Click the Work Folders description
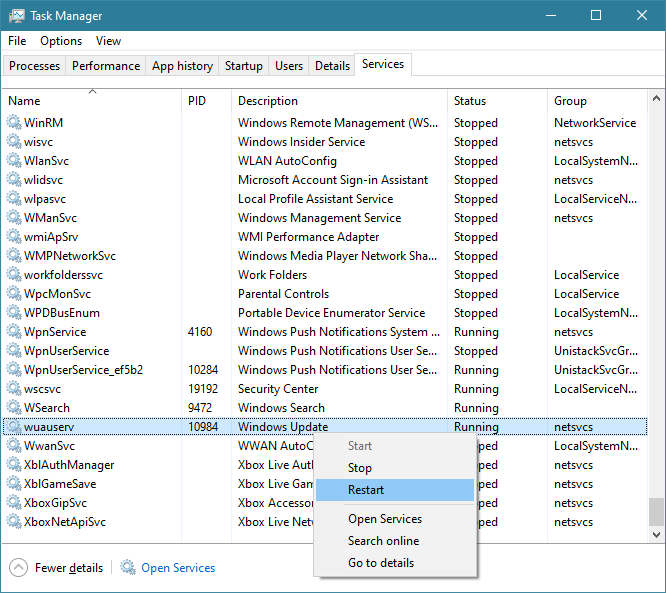 [272, 275]
